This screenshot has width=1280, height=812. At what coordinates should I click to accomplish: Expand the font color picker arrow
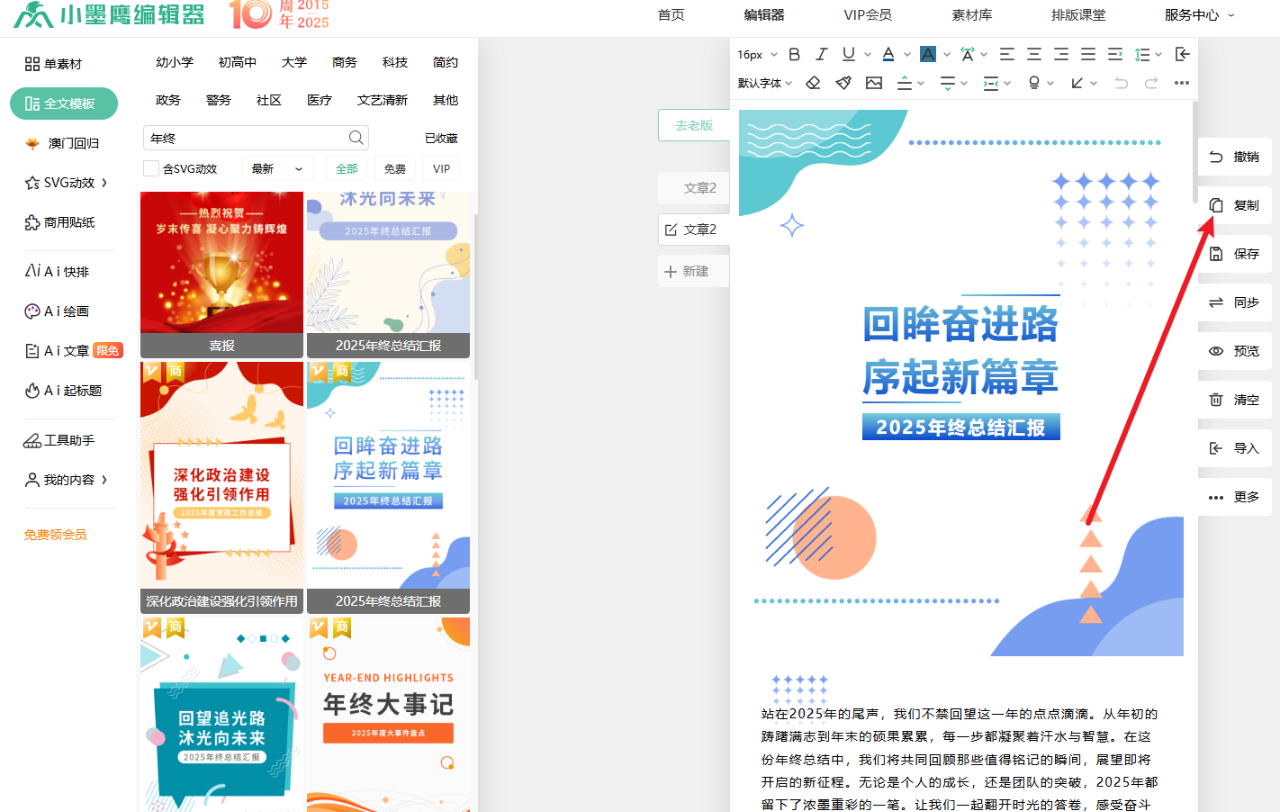tap(906, 55)
